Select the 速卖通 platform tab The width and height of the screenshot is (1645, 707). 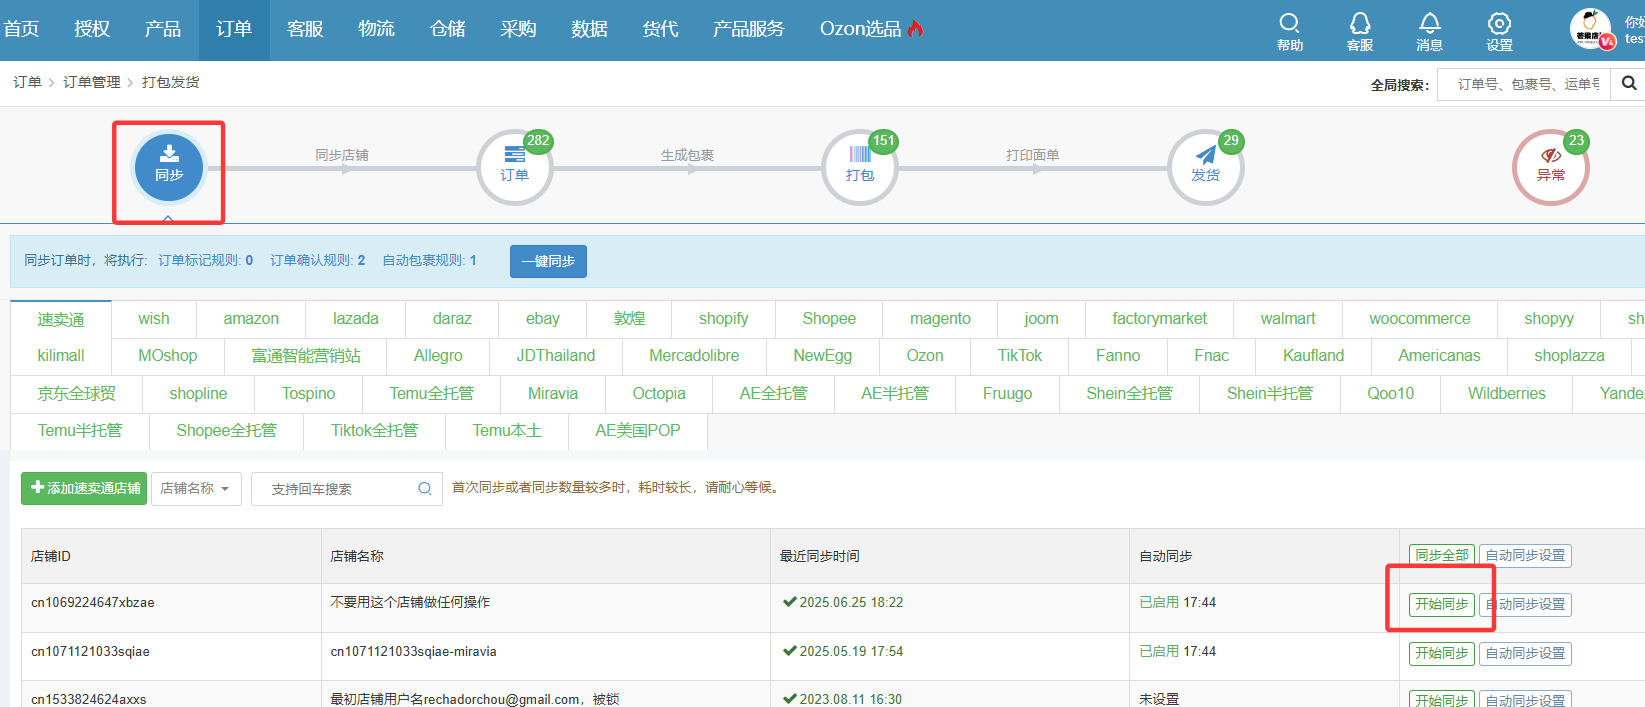click(61, 319)
